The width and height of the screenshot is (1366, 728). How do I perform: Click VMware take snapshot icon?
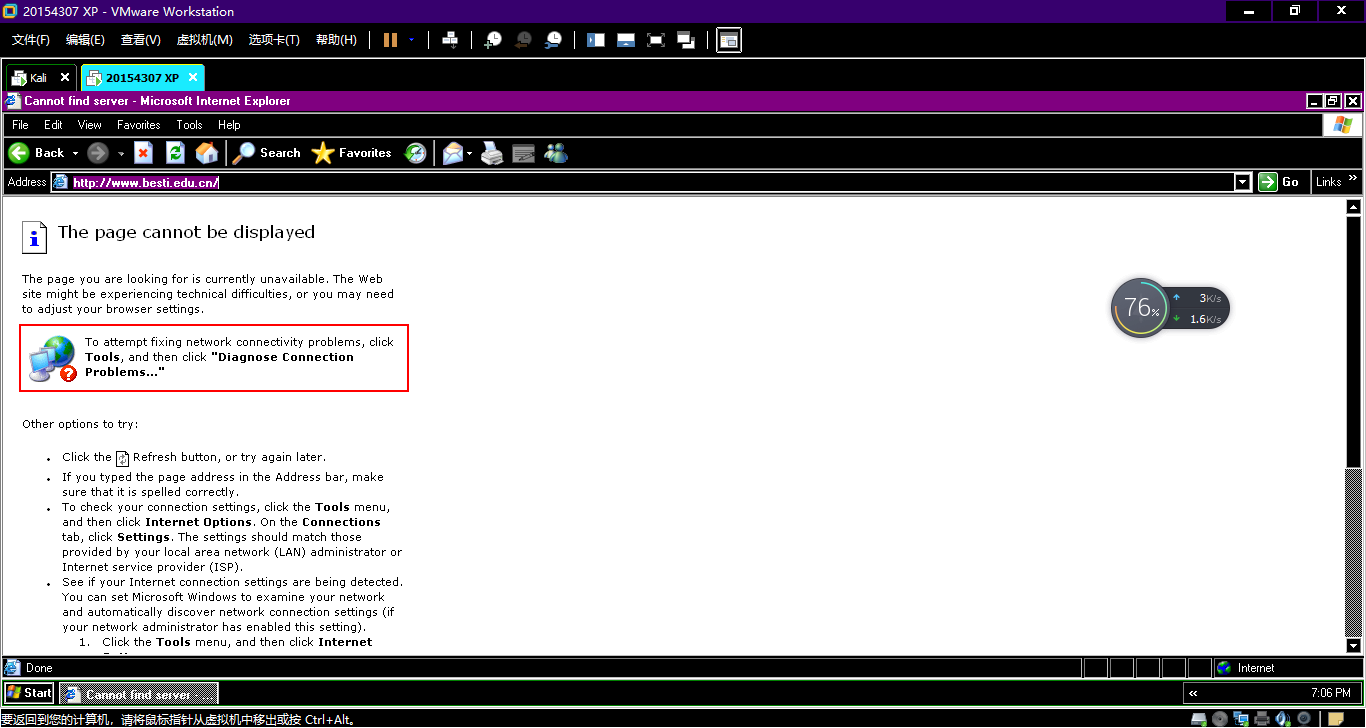[493, 40]
